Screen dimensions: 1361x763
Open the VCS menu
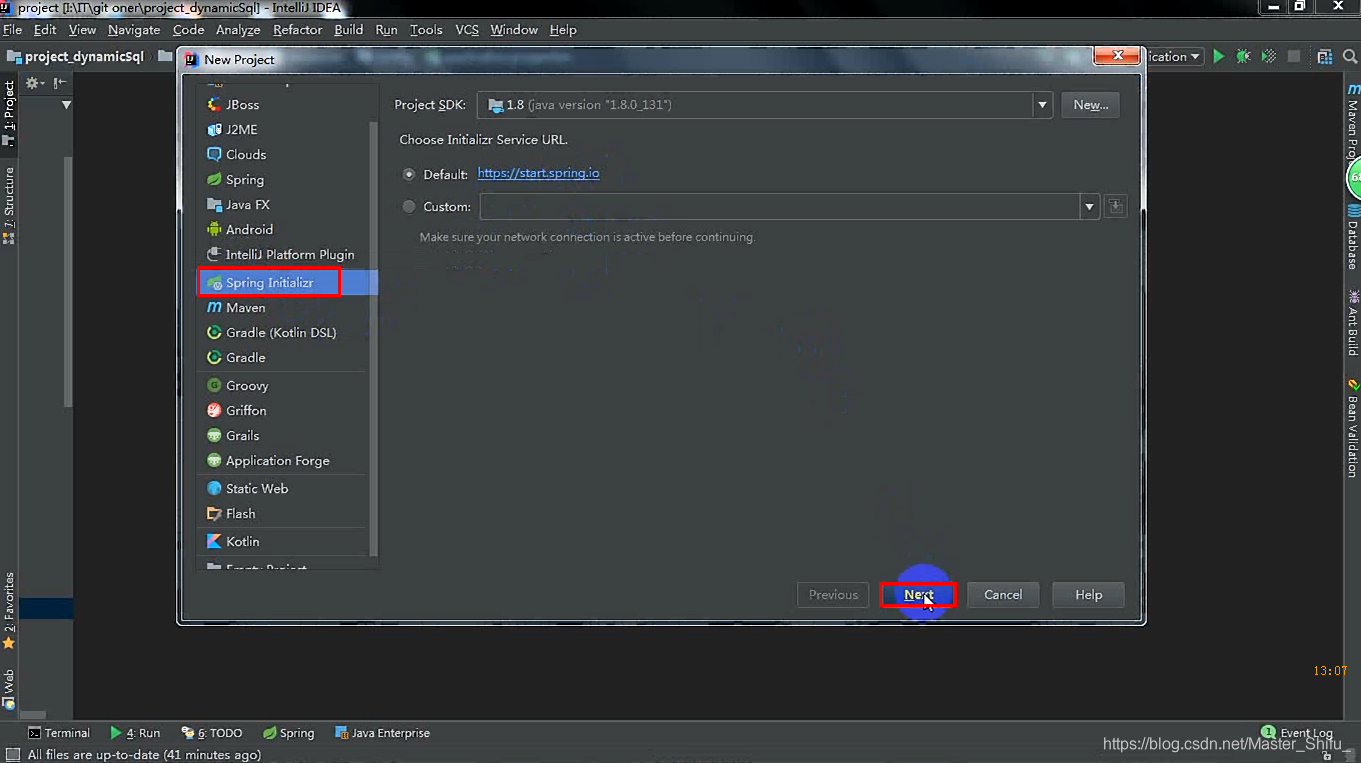point(467,30)
